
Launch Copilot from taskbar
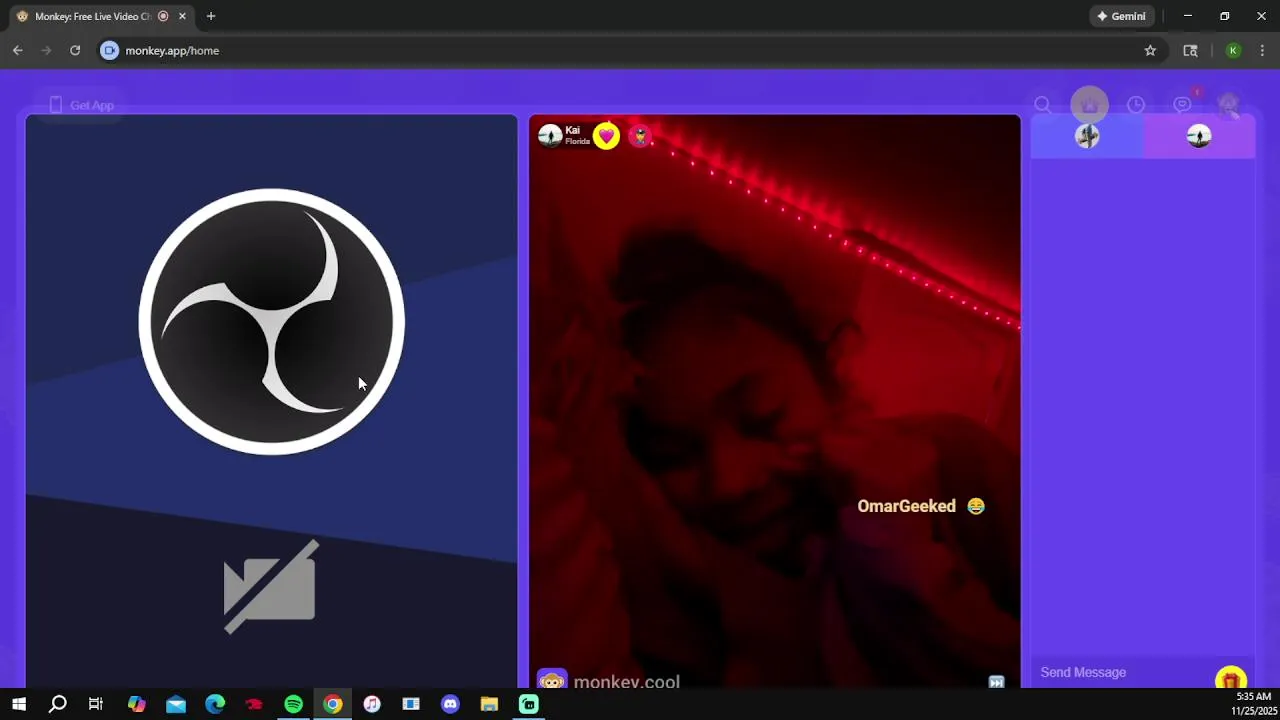point(137,704)
